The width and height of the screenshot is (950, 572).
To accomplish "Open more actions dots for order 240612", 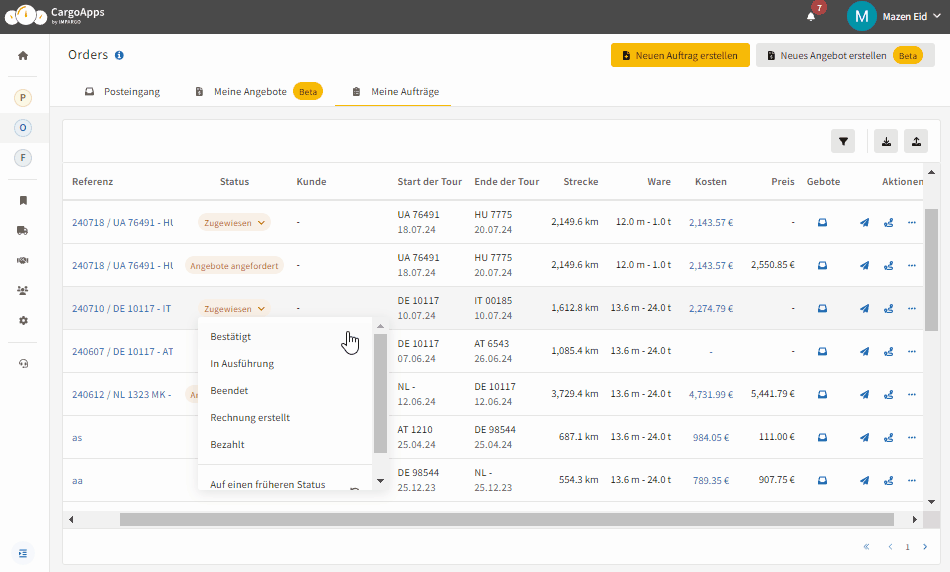I will point(912,394).
